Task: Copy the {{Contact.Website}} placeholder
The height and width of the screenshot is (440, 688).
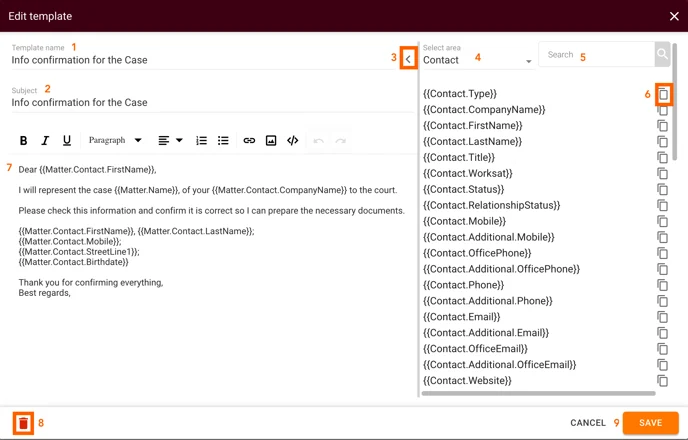Action: click(x=663, y=381)
